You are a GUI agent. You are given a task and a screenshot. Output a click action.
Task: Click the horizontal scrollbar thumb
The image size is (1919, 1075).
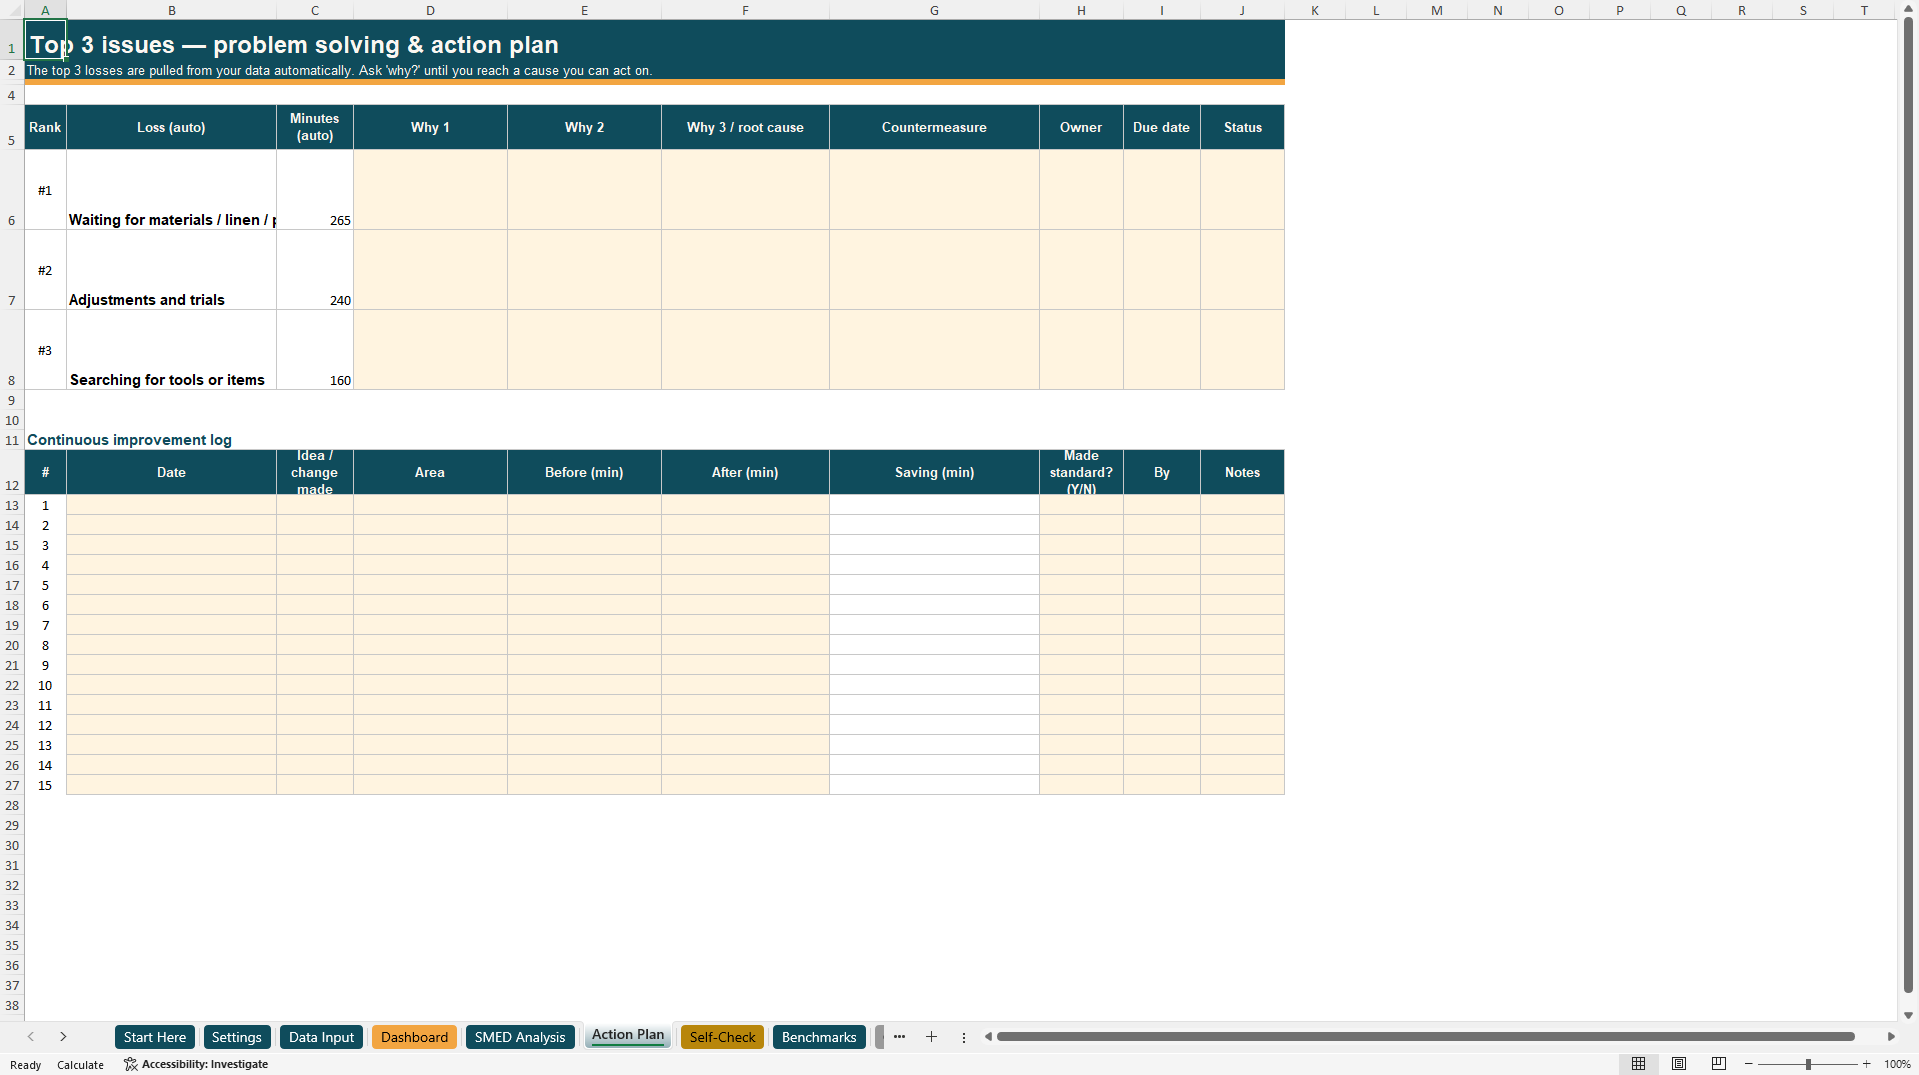1426,1037
